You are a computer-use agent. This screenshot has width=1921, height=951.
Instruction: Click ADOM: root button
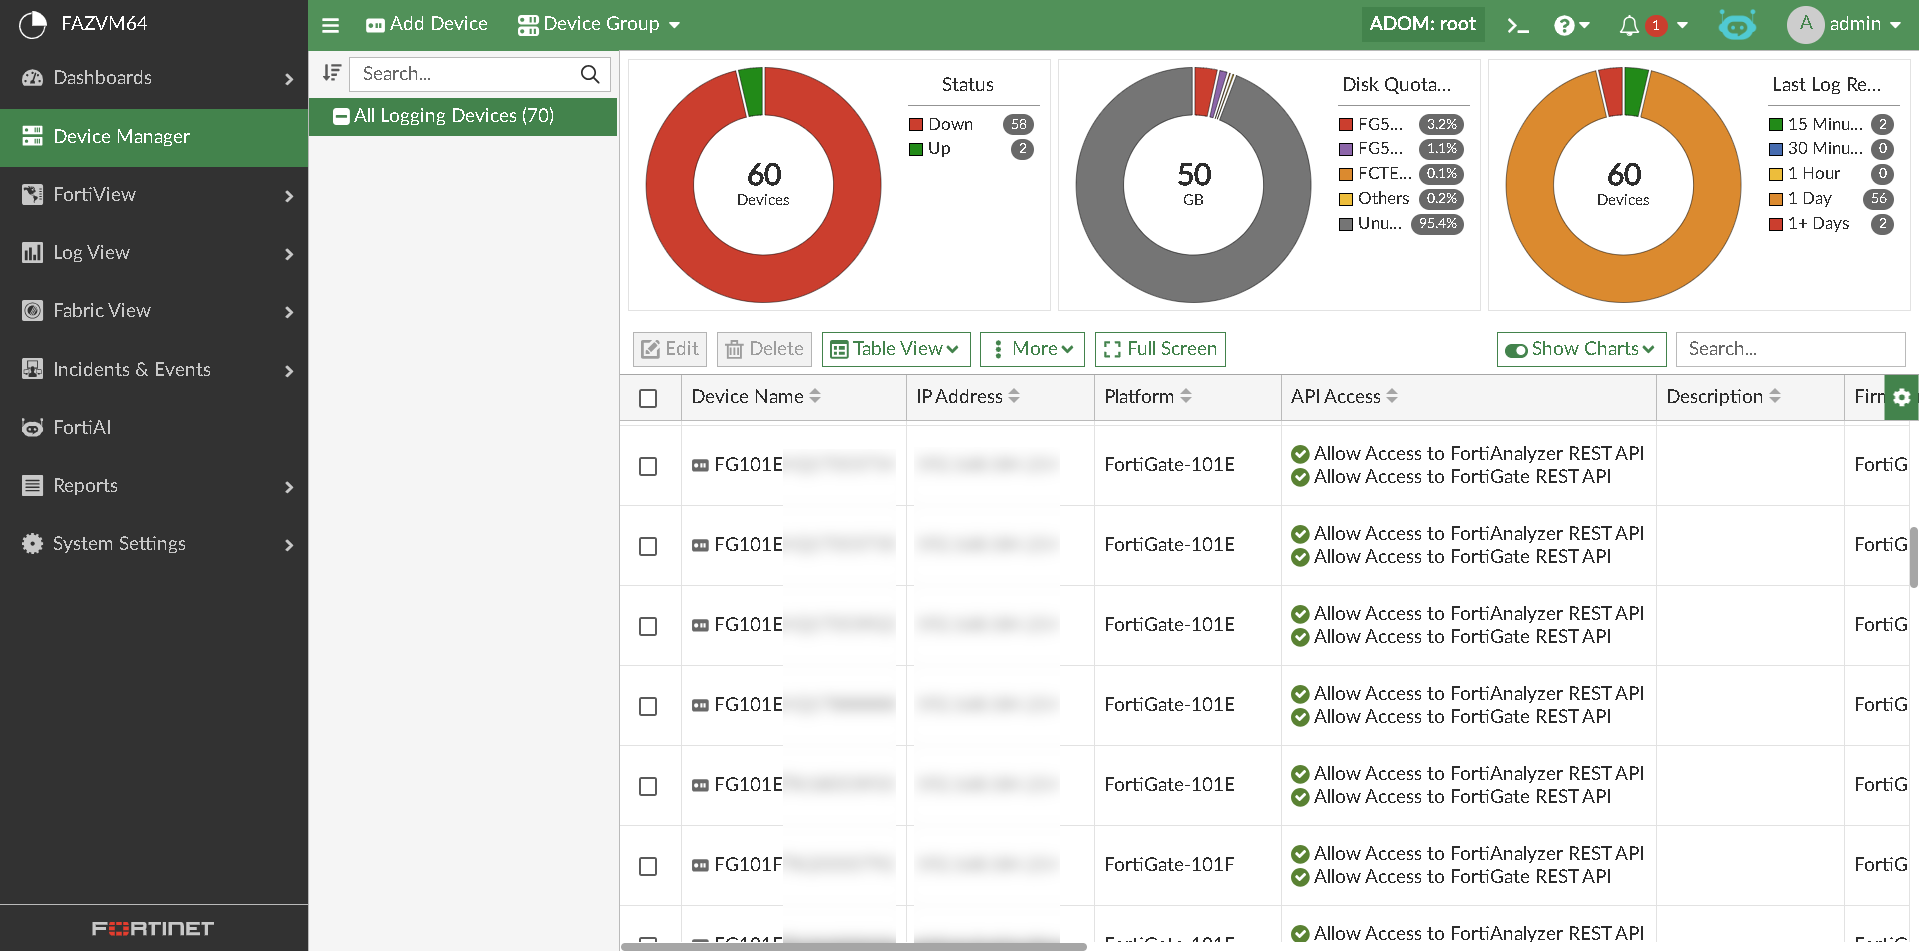coord(1422,24)
